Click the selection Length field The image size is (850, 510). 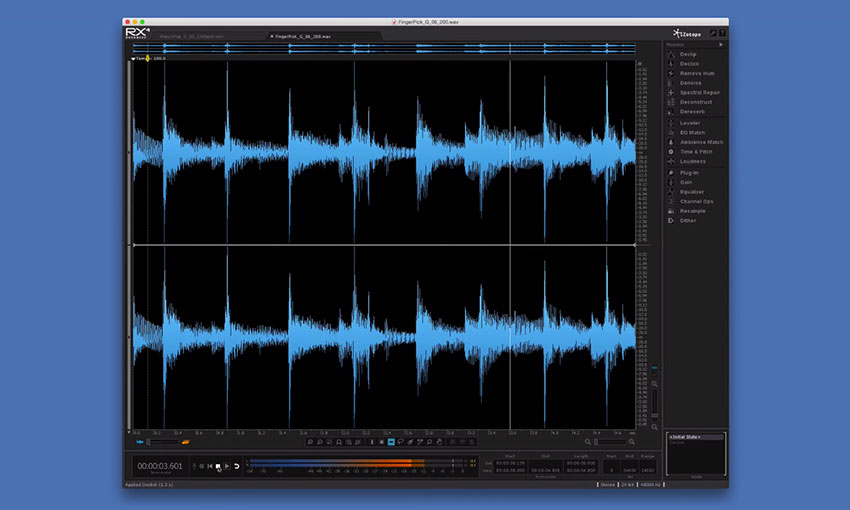(581, 463)
